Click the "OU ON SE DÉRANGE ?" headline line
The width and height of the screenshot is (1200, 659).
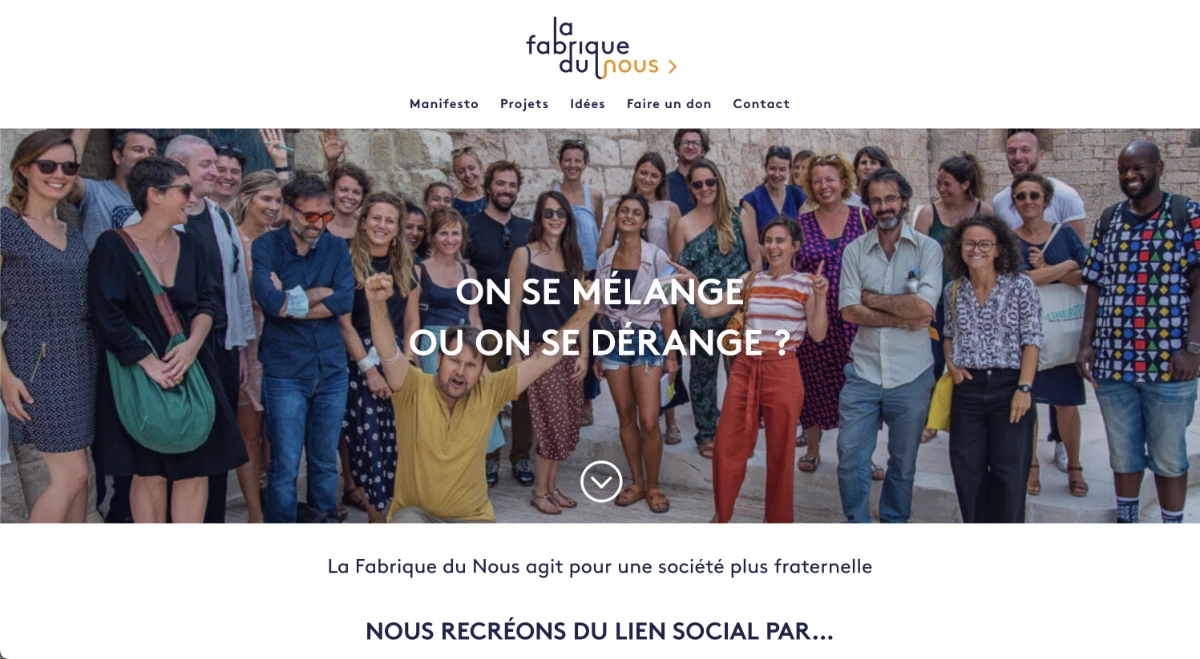pyautogui.click(x=600, y=342)
